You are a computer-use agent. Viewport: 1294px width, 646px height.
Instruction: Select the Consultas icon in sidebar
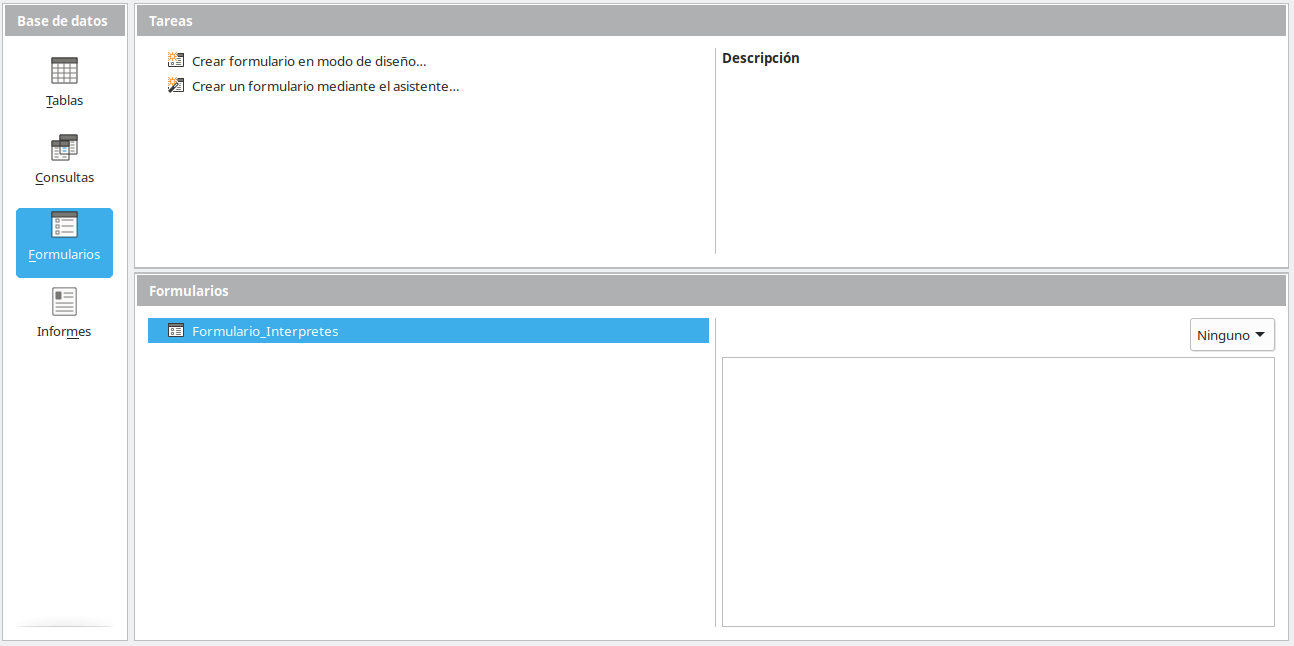(x=64, y=148)
